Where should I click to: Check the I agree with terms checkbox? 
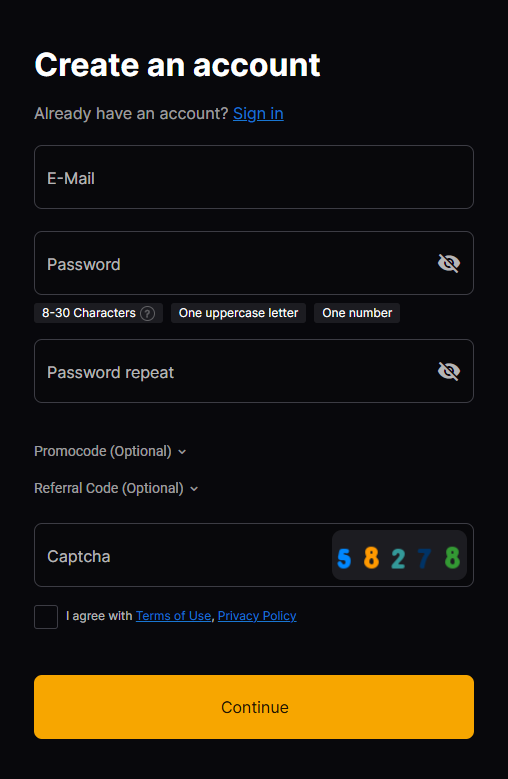pyautogui.click(x=46, y=617)
